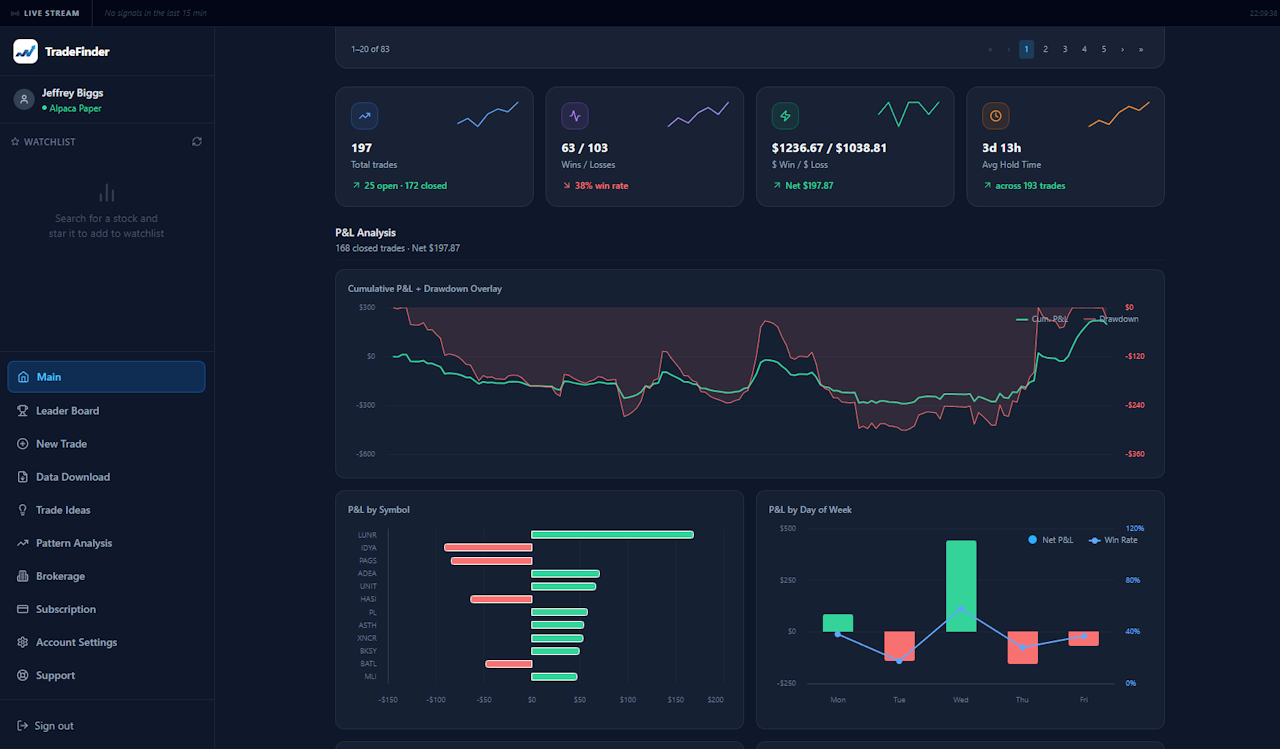This screenshot has width=1280, height=749.
Task: Click the empty watchlist bar chart icon
Action: coord(107,192)
